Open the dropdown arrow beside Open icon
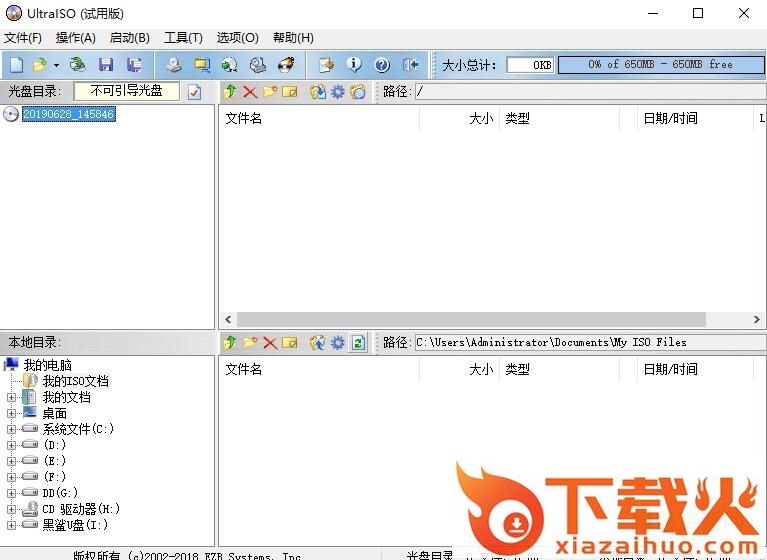 (x=56, y=65)
